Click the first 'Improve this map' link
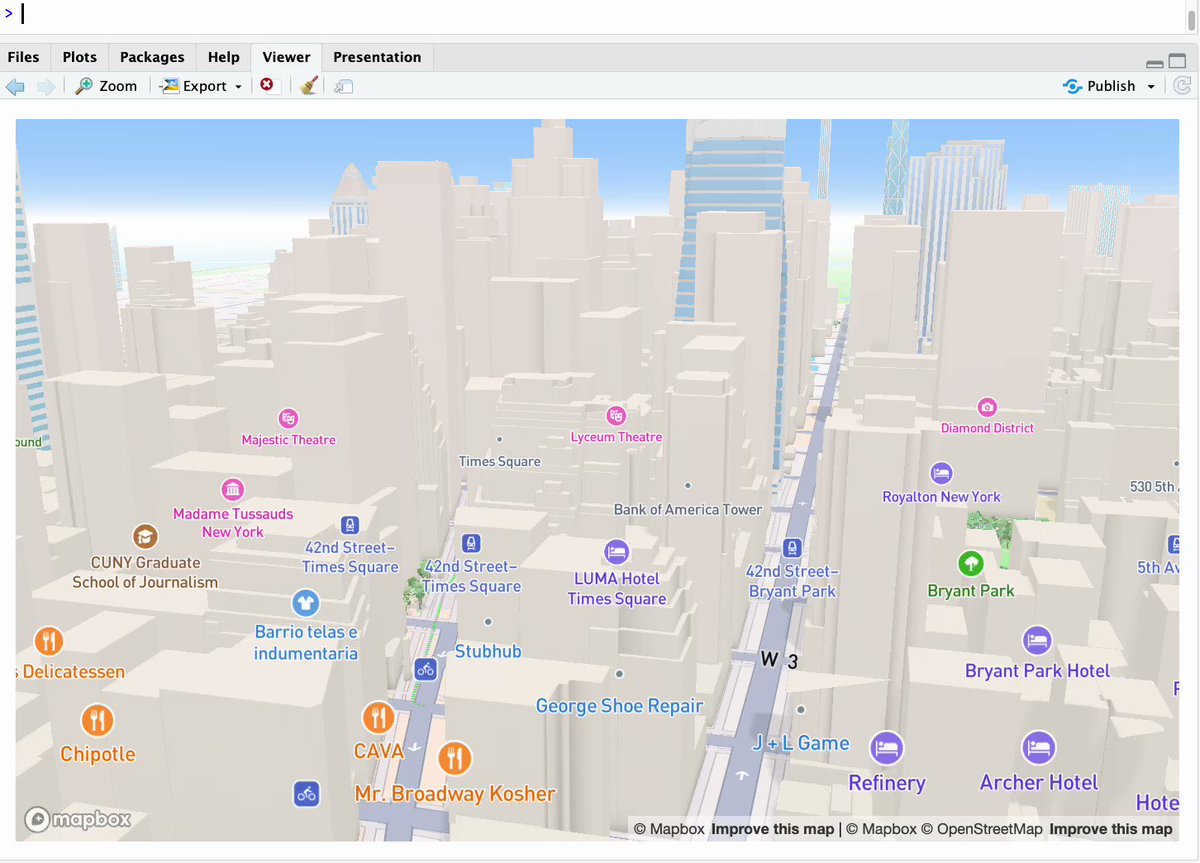Image resolution: width=1200 pixels, height=863 pixels. click(772, 829)
